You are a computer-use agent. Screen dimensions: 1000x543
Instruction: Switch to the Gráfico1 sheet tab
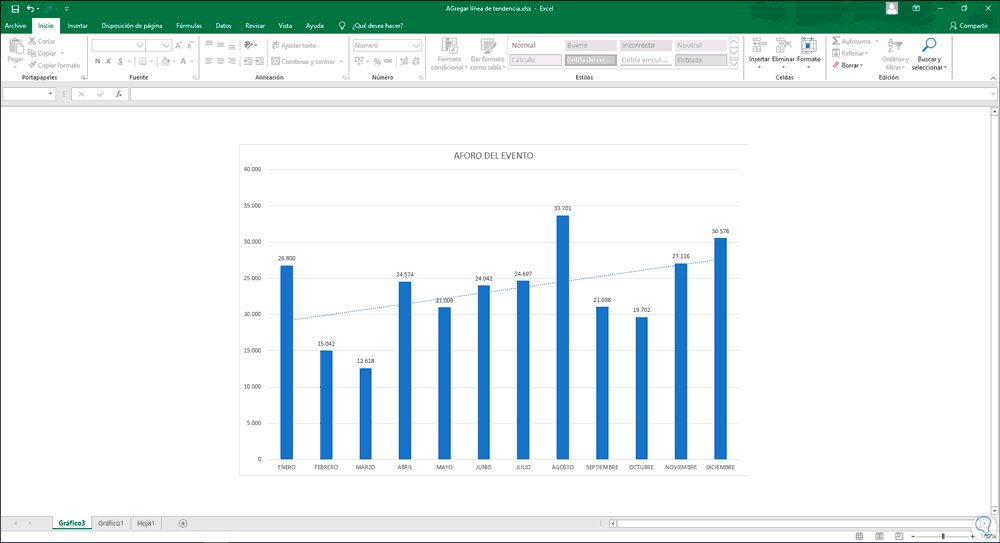tap(110, 523)
